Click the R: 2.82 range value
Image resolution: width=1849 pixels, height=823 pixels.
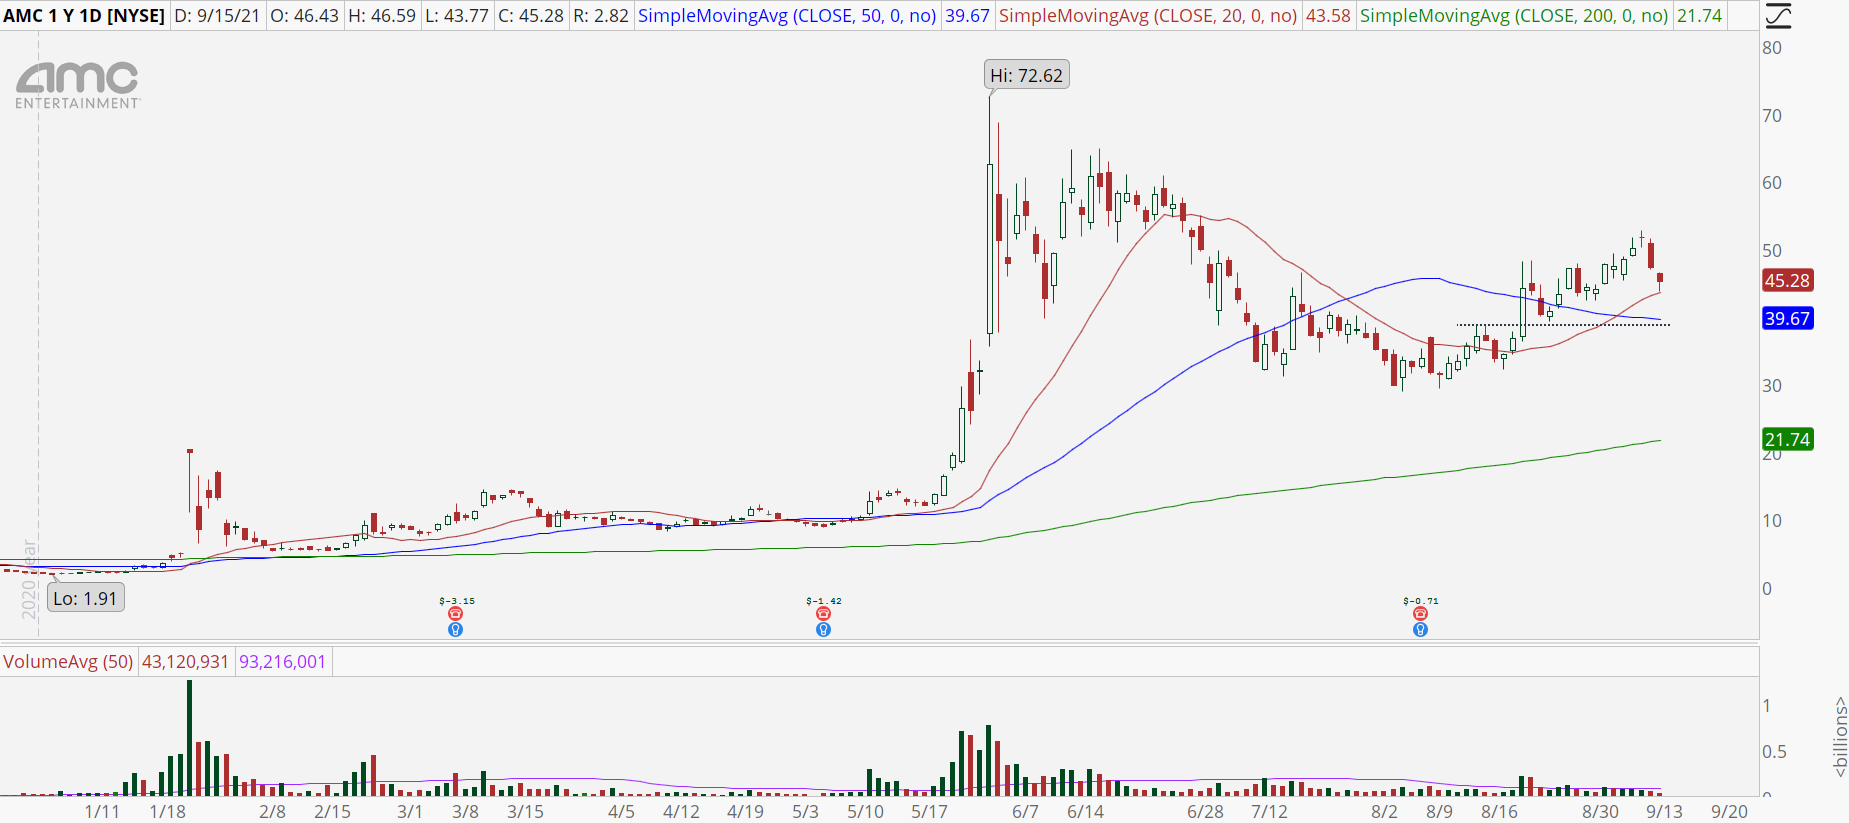601,16
